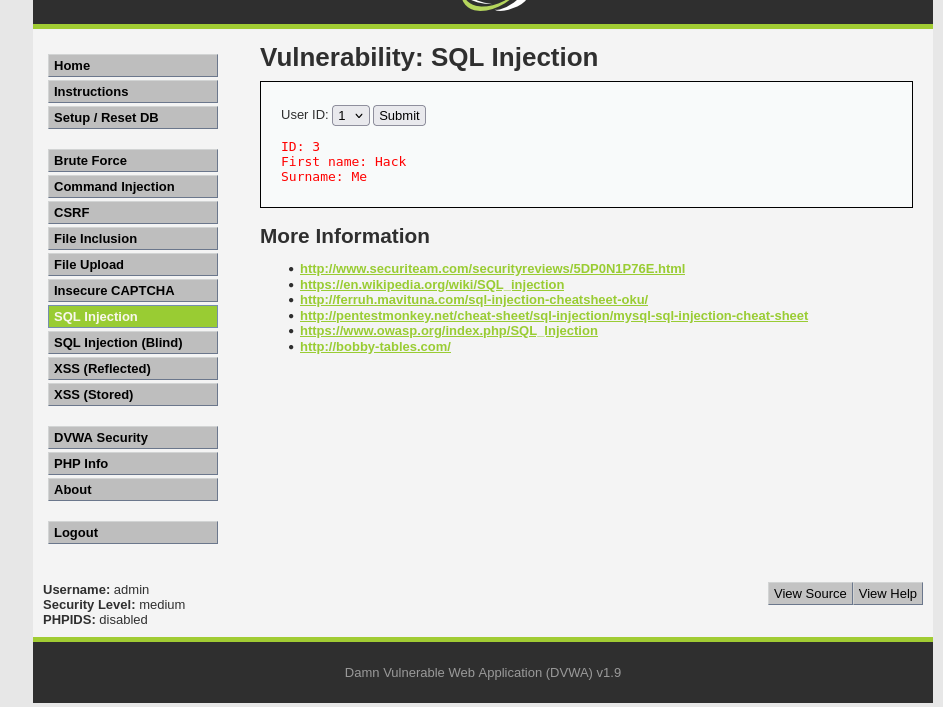943x707 pixels.
Task: Open the User ID dropdown
Action: (350, 116)
